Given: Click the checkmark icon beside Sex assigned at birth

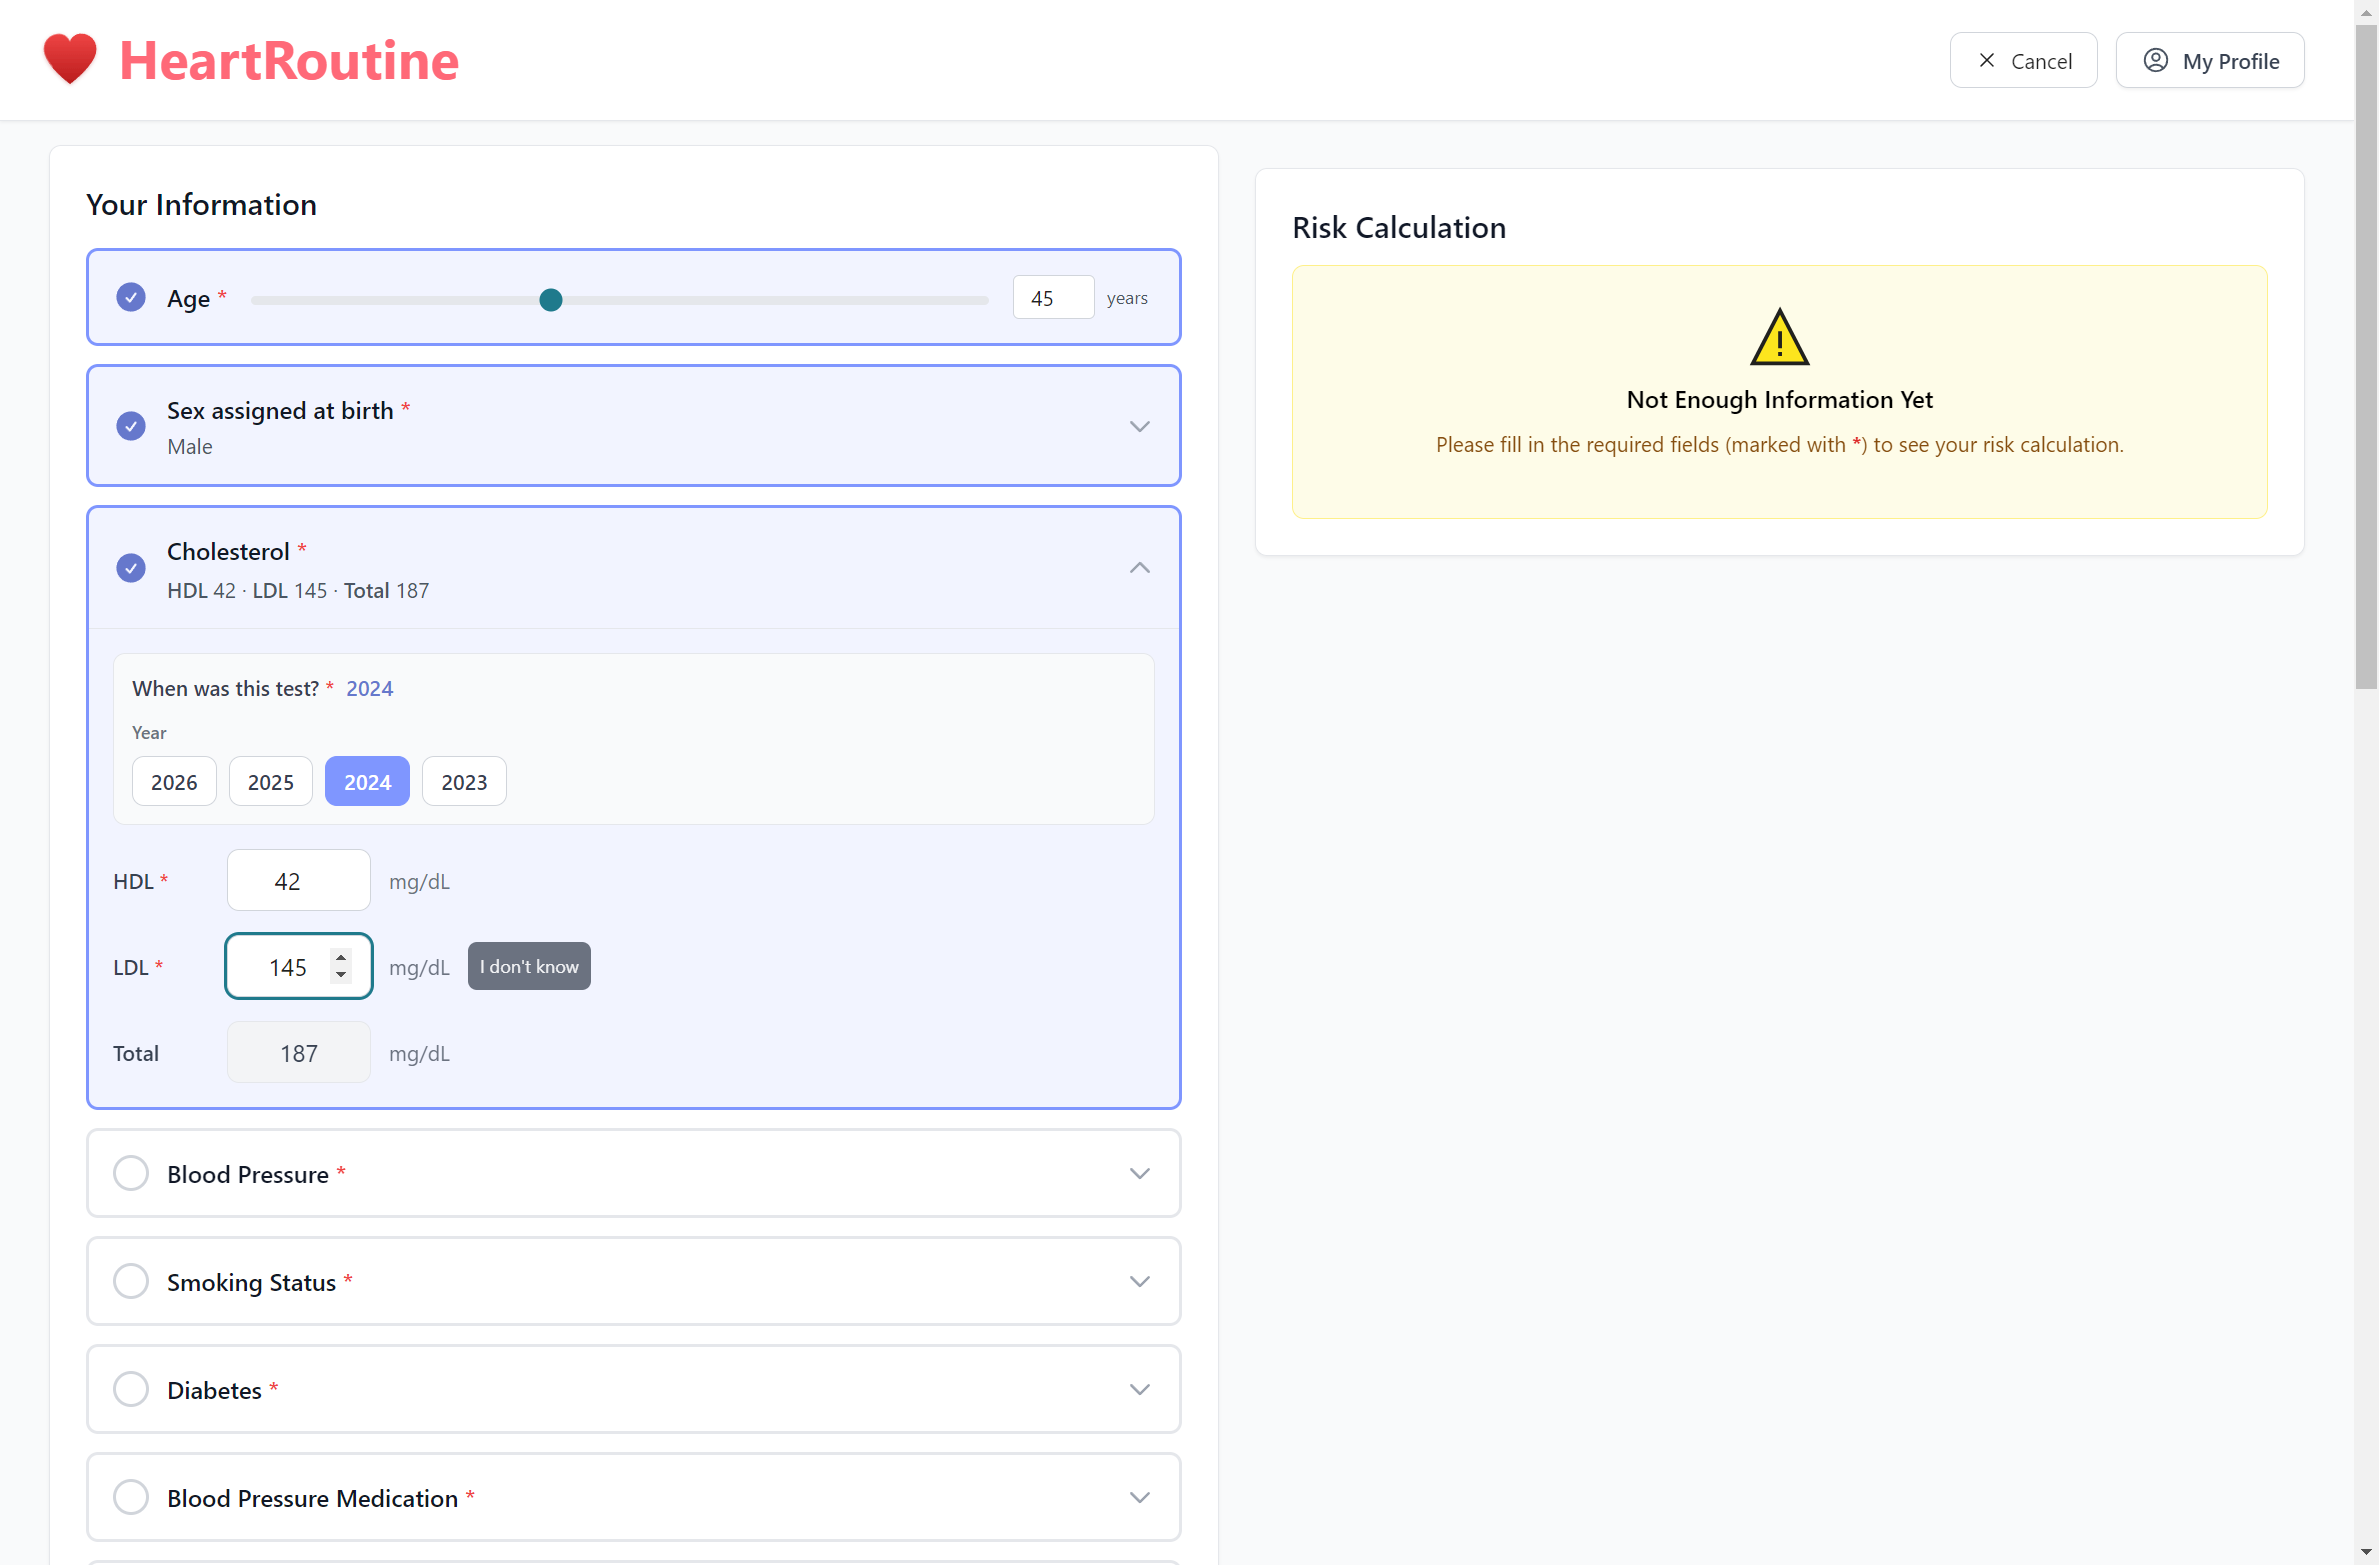Looking at the screenshot, I should pos(131,425).
